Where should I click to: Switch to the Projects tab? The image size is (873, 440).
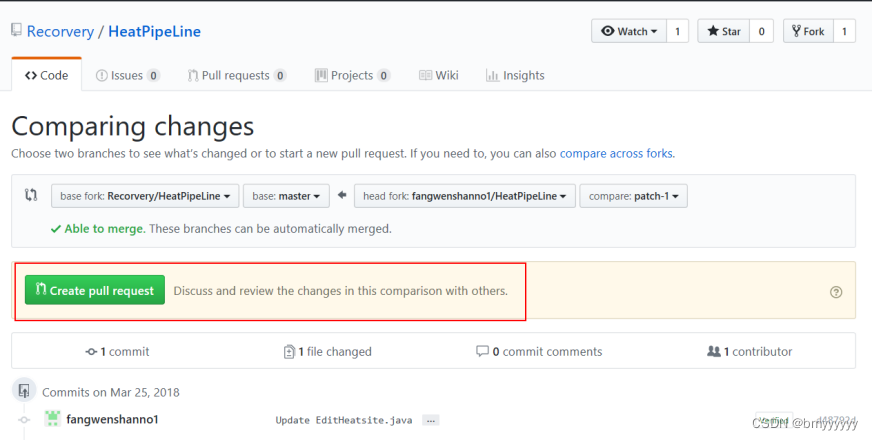pos(352,75)
